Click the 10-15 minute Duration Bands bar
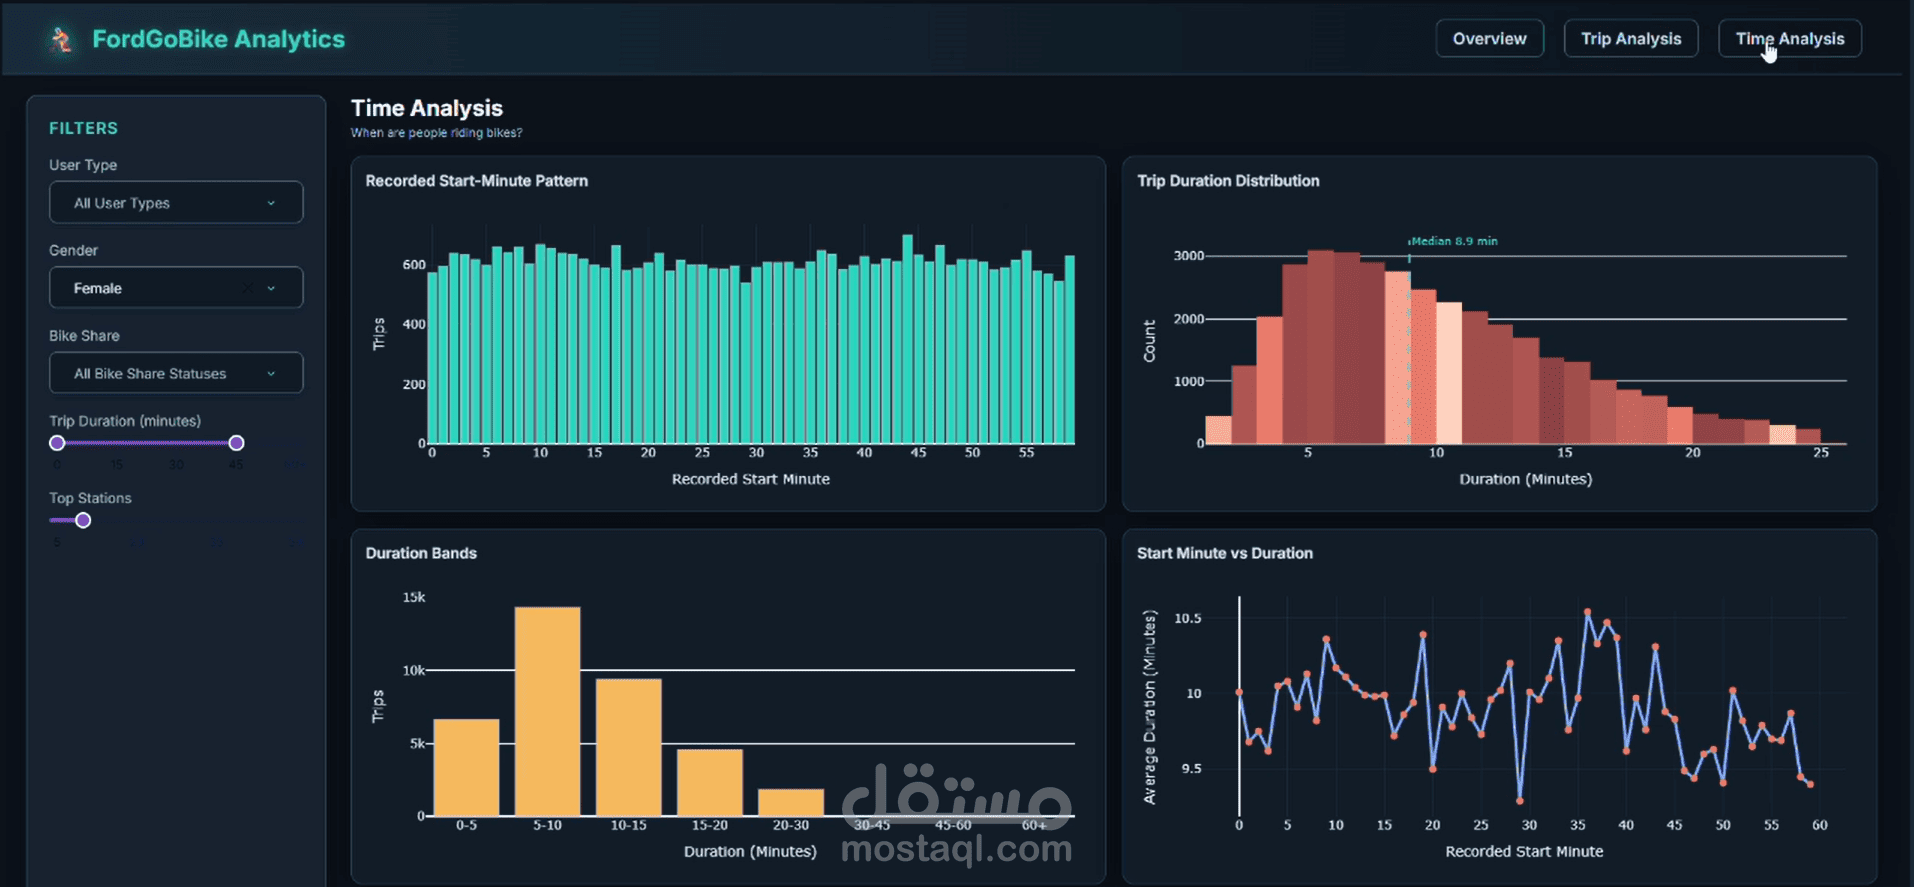Image resolution: width=1914 pixels, height=887 pixels. coord(628,747)
